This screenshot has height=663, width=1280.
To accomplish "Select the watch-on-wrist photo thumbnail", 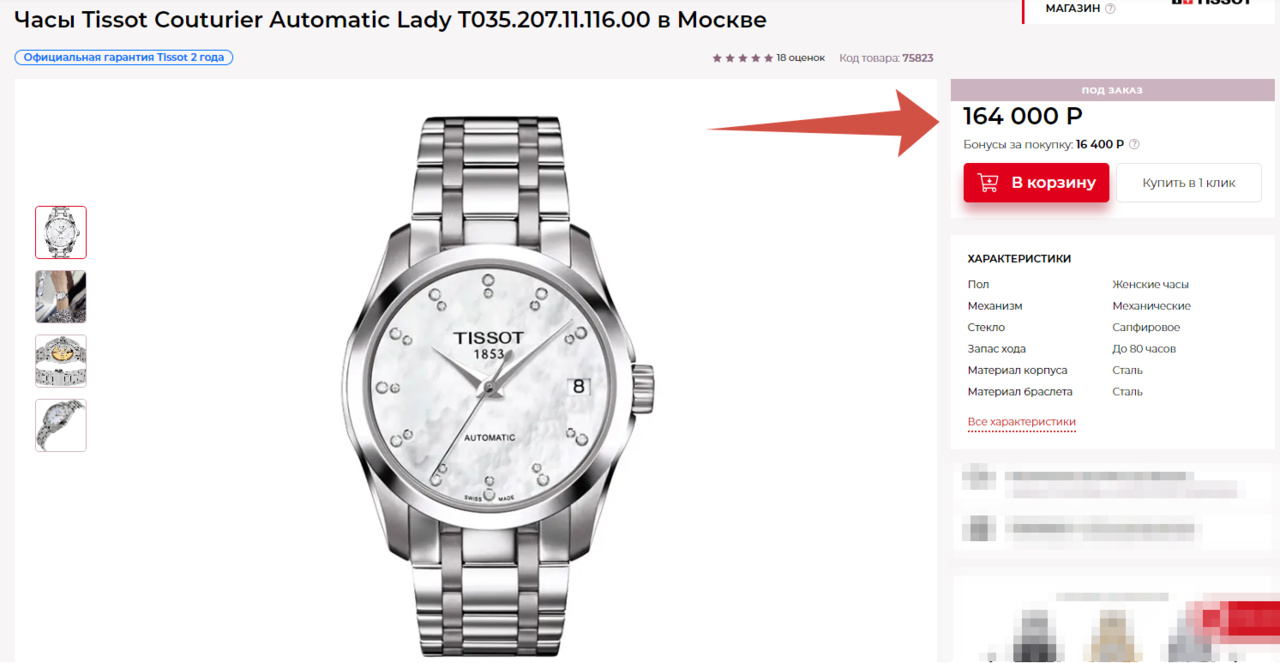I will point(61,296).
